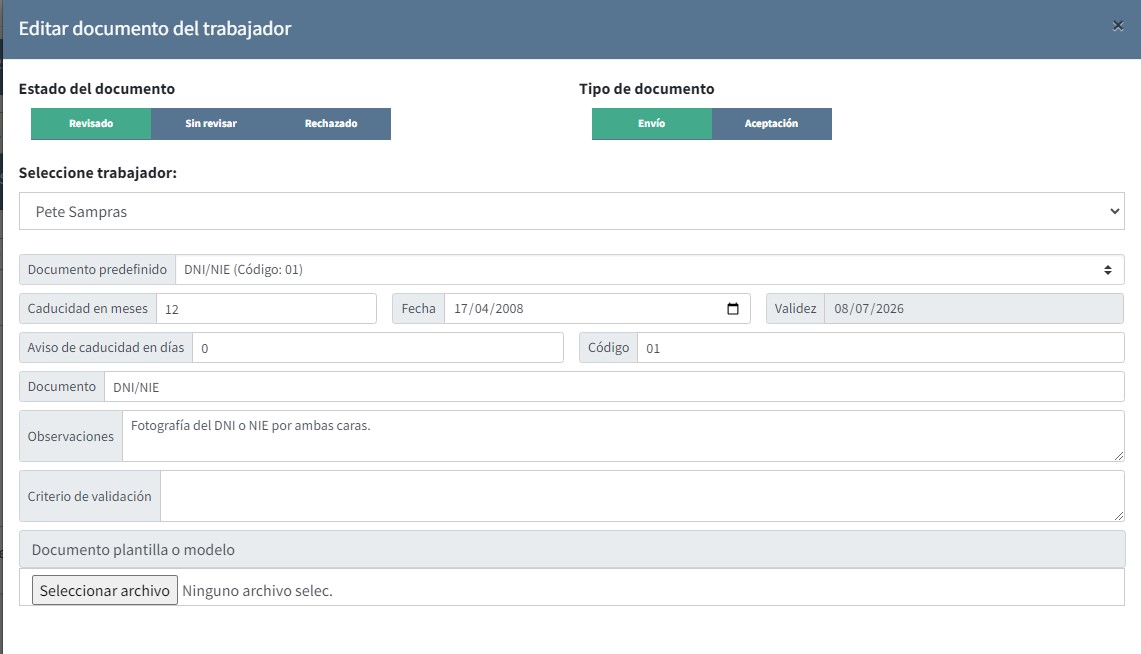Screen dimensions: 1141x654
Task: Set document status to Rechazado
Action: [331, 124]
